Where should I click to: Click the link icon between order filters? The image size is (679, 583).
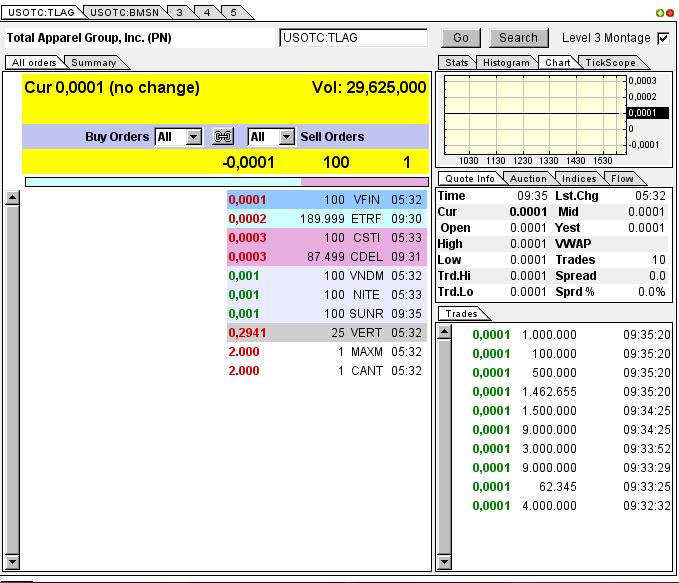[223, 137]
